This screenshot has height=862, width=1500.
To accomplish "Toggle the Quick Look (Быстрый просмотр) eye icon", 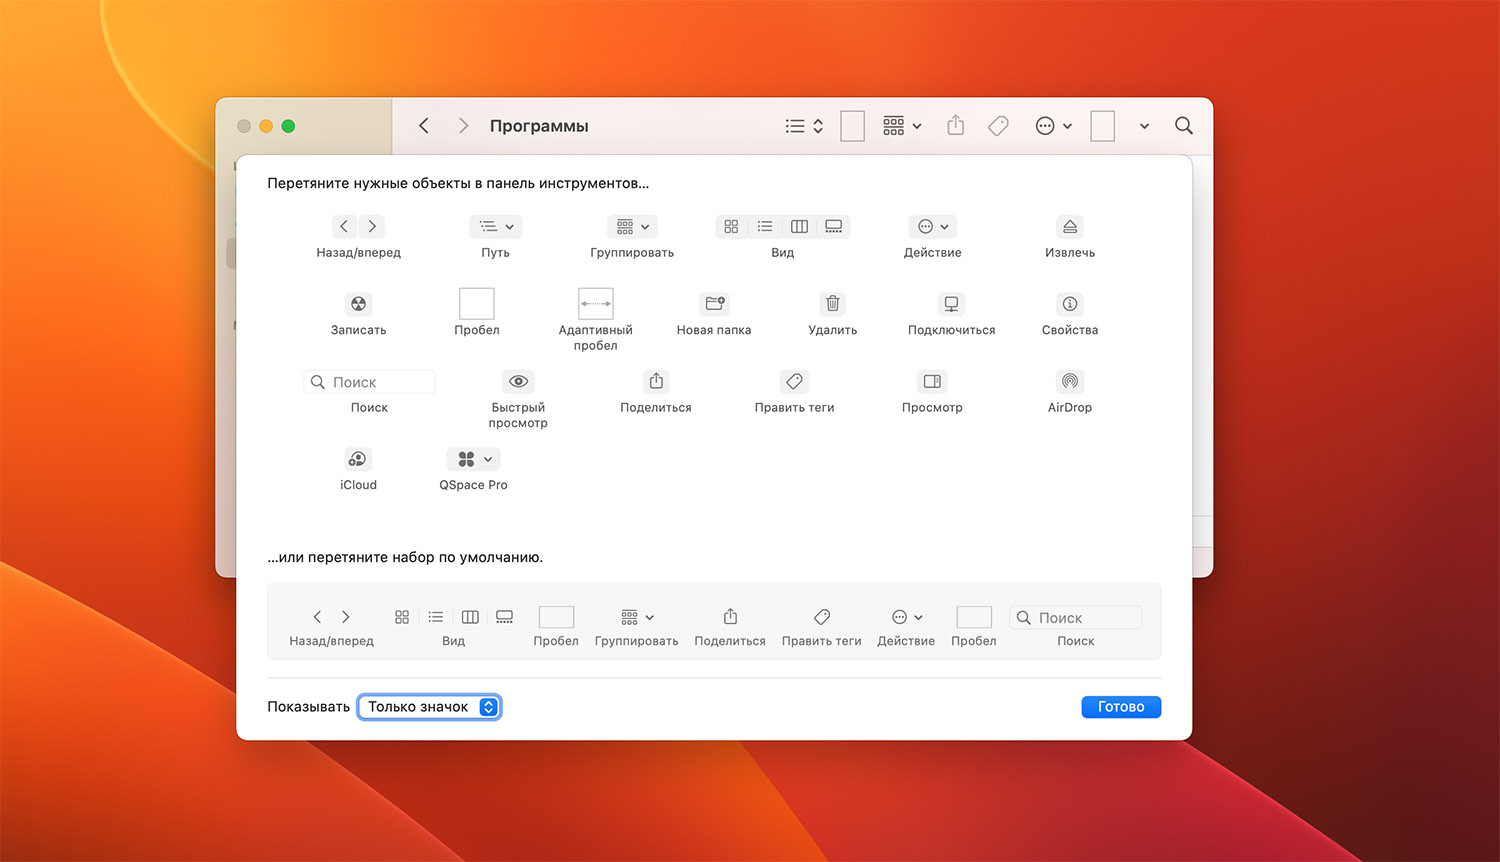I will click(518, 381).
